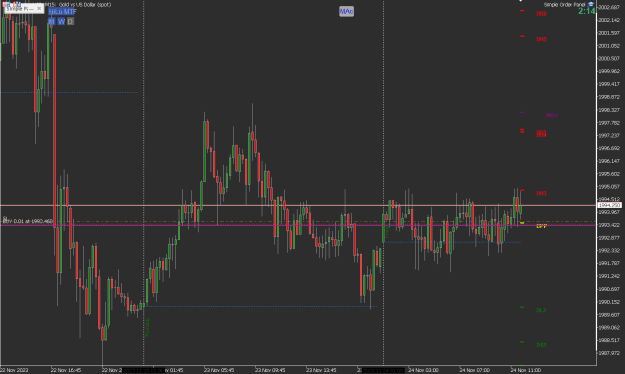Click the 1996.692 price on the scale
The height and width of the screenshot is (374, 625).
click(609, 148)
